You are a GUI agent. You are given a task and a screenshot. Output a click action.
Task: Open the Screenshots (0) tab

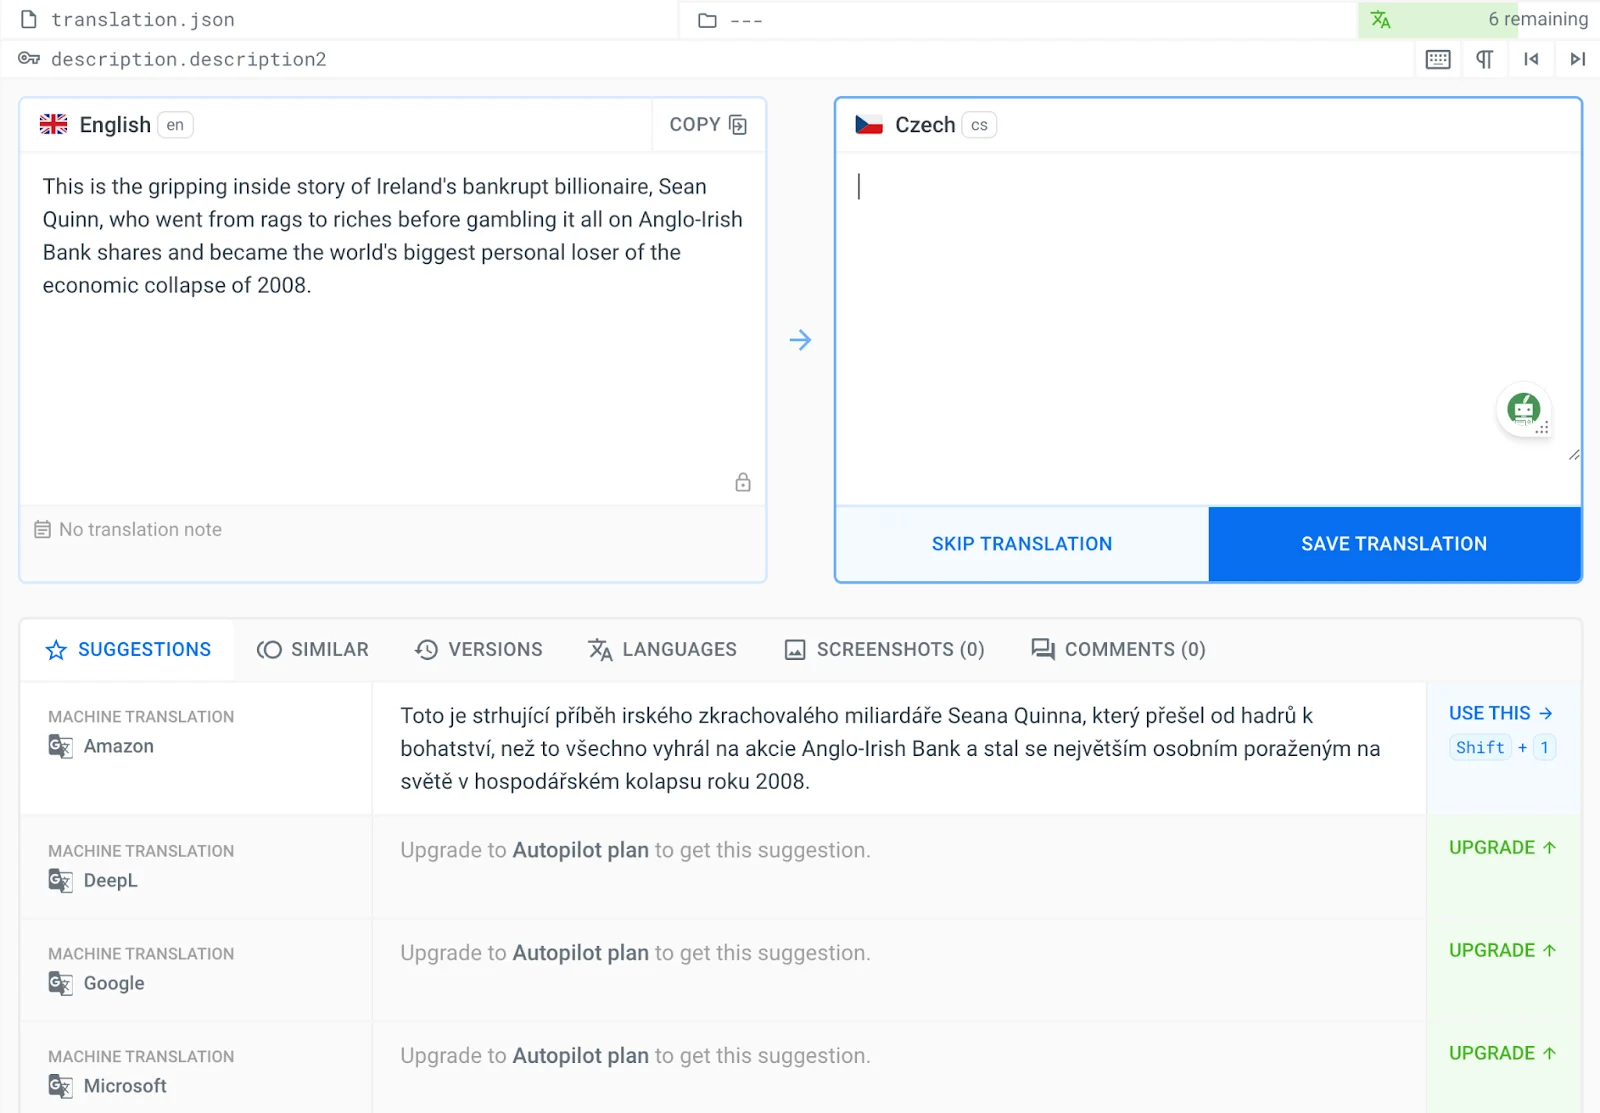tap(885, 650)
